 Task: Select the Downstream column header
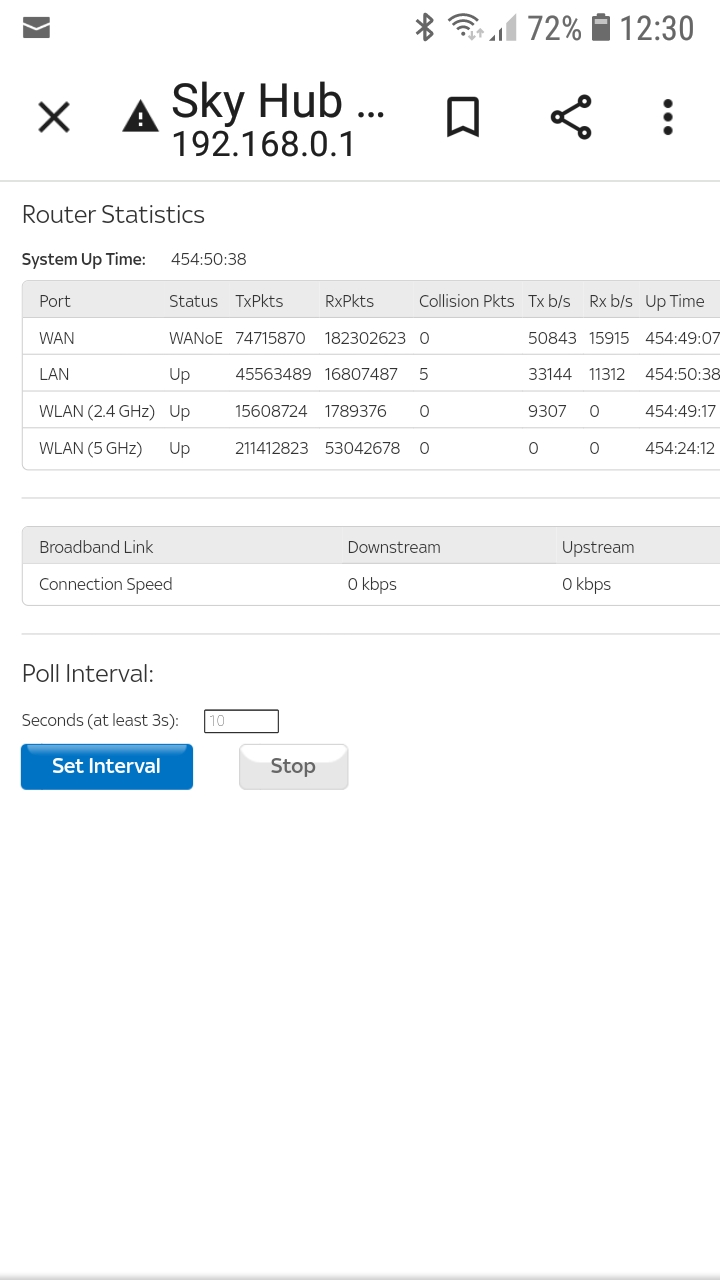point(394,547)
